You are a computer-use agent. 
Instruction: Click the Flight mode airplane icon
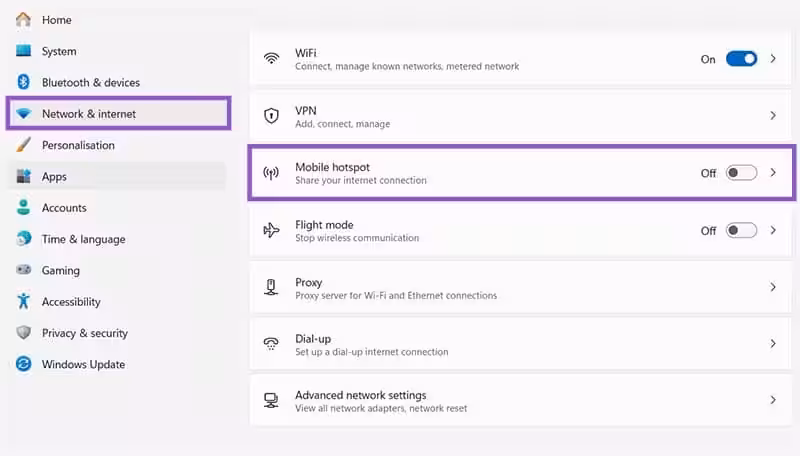[271, 230]
